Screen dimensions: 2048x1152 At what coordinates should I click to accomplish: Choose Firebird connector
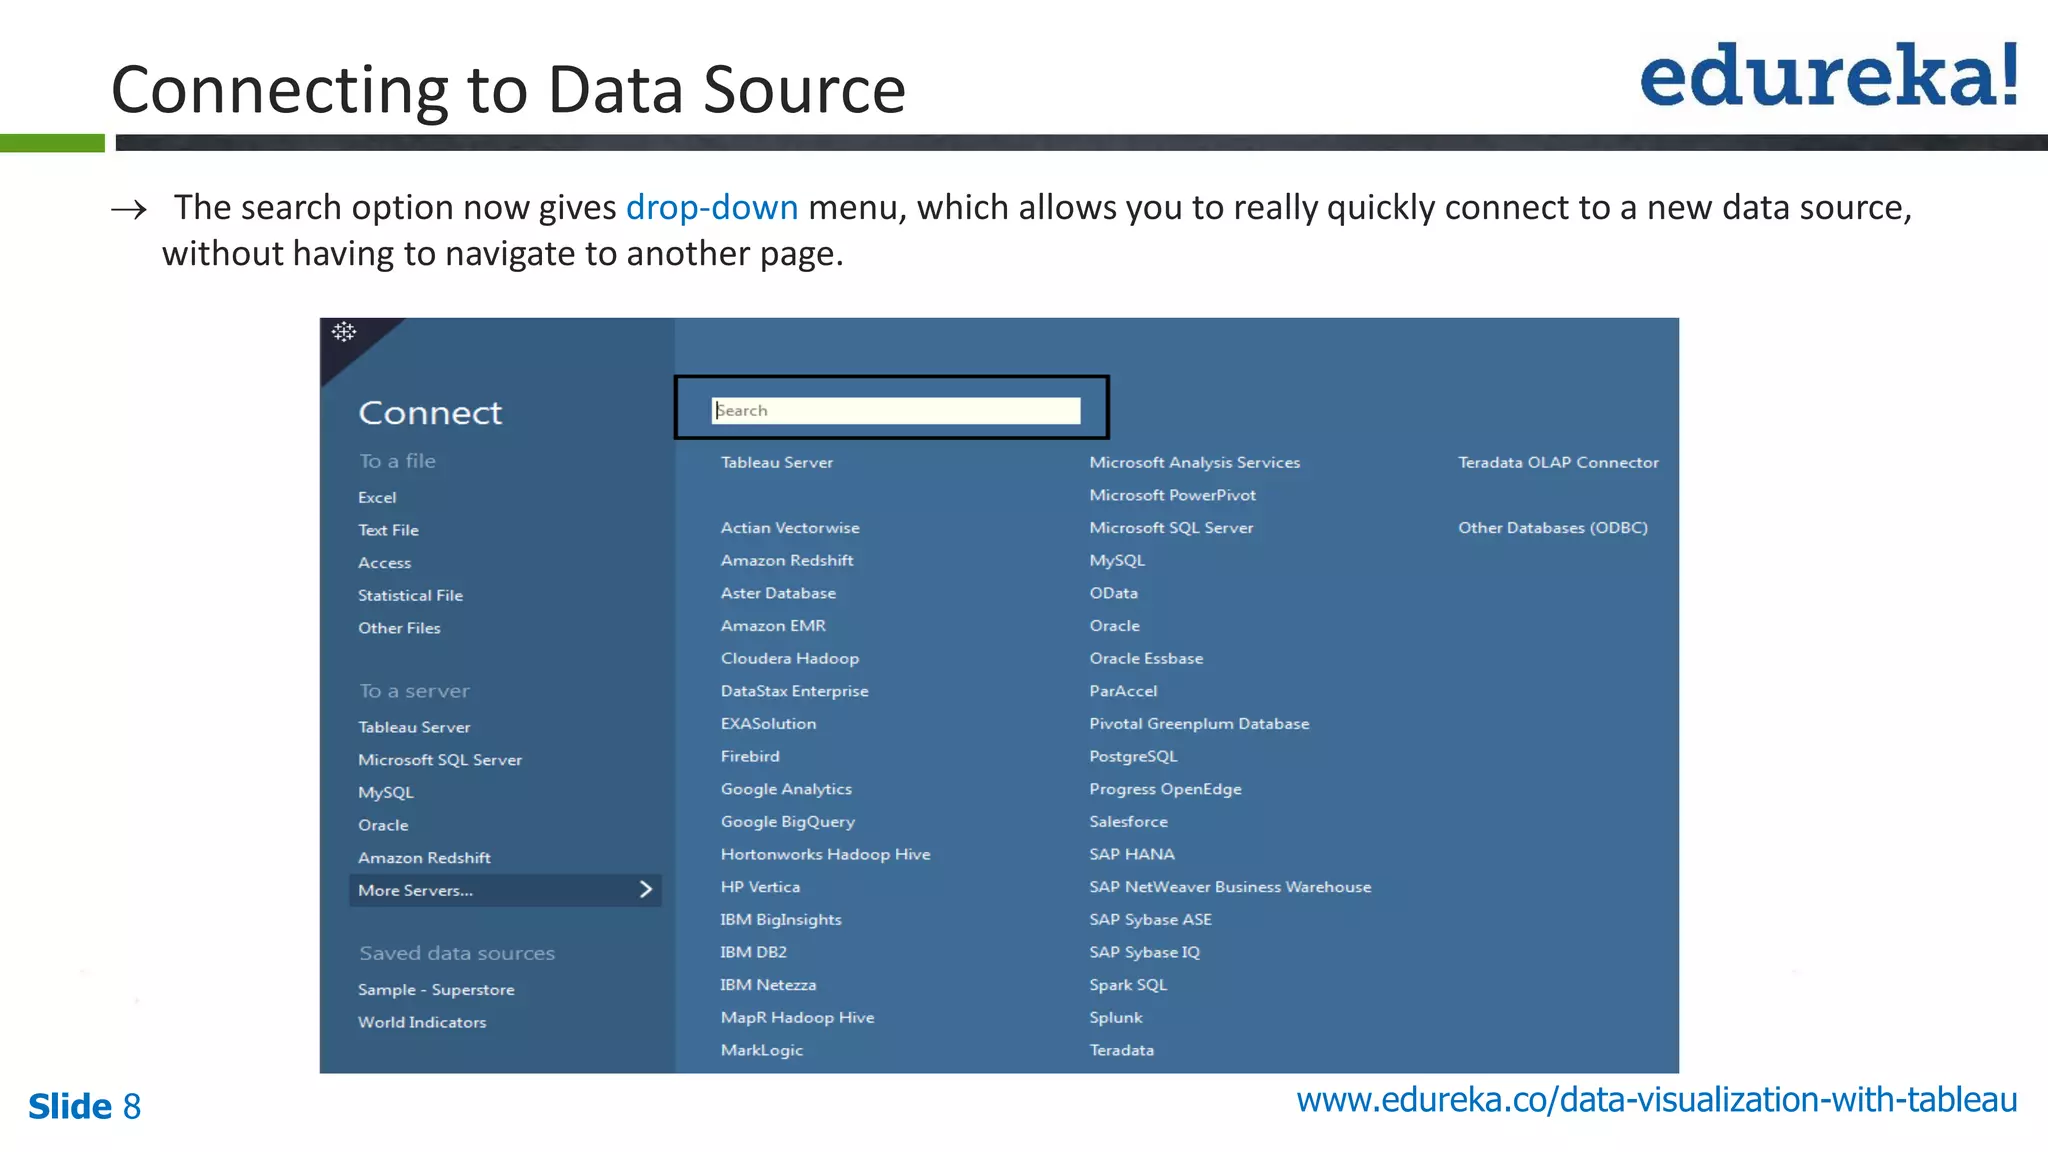click(x=750, y=756)
